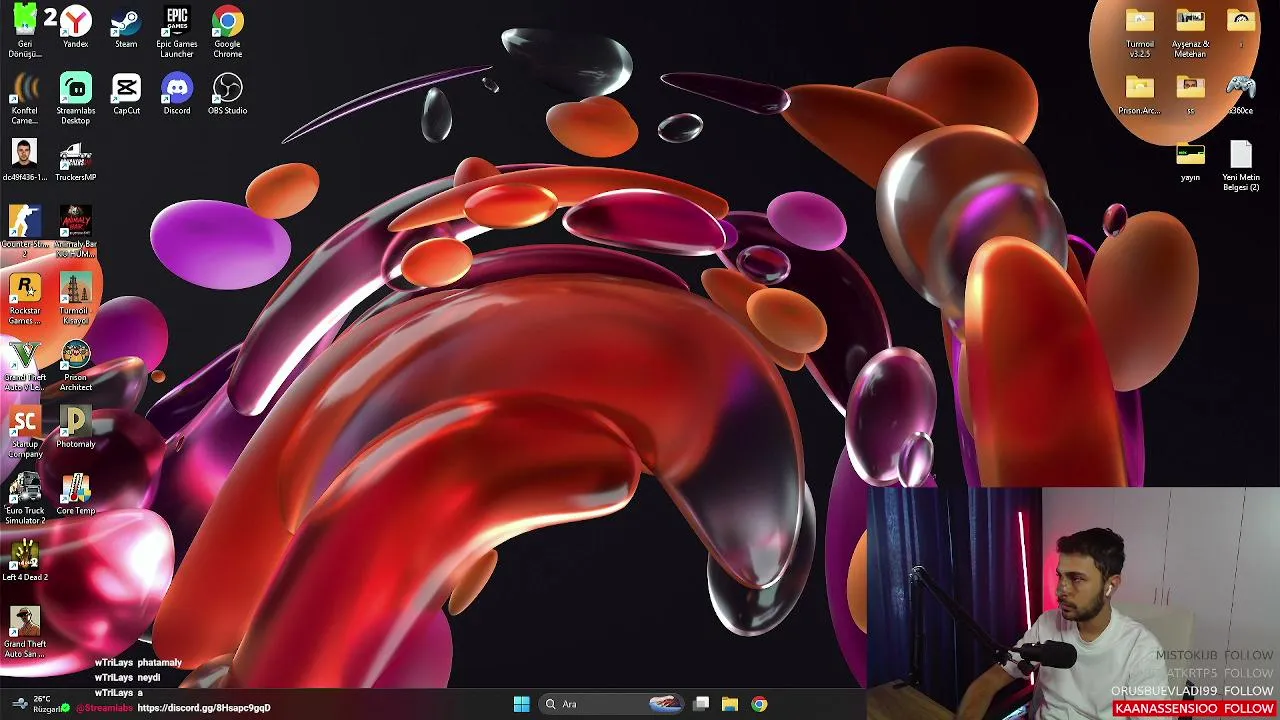Screen dimensions: 1280x720
Task: Open the Photomaly shortcut
Action: pyautogui.click(x=76, y=427)
